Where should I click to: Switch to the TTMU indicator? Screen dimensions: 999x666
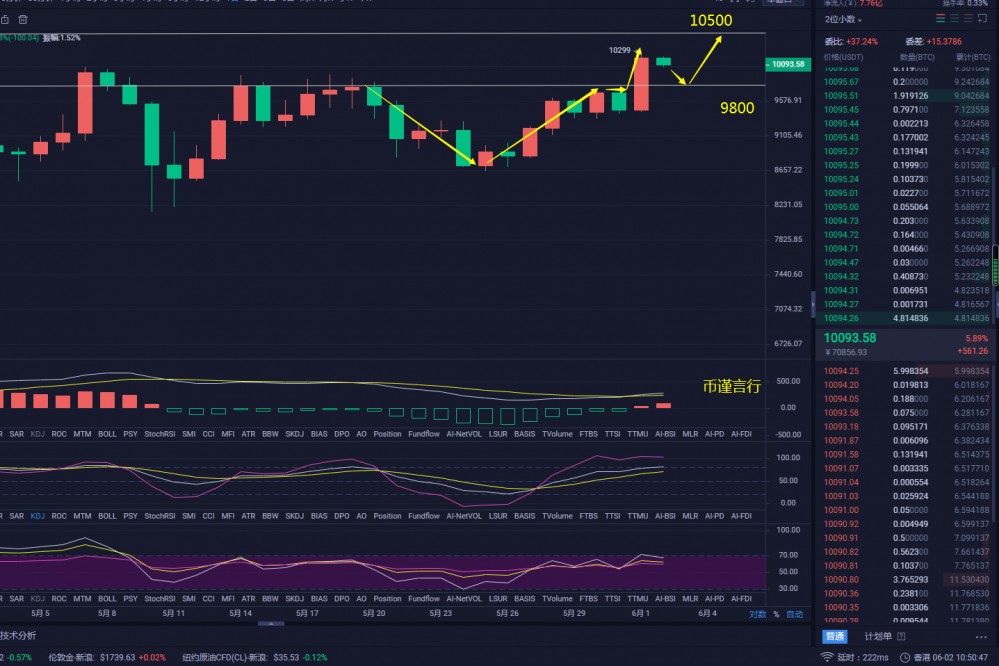point(638,433)
